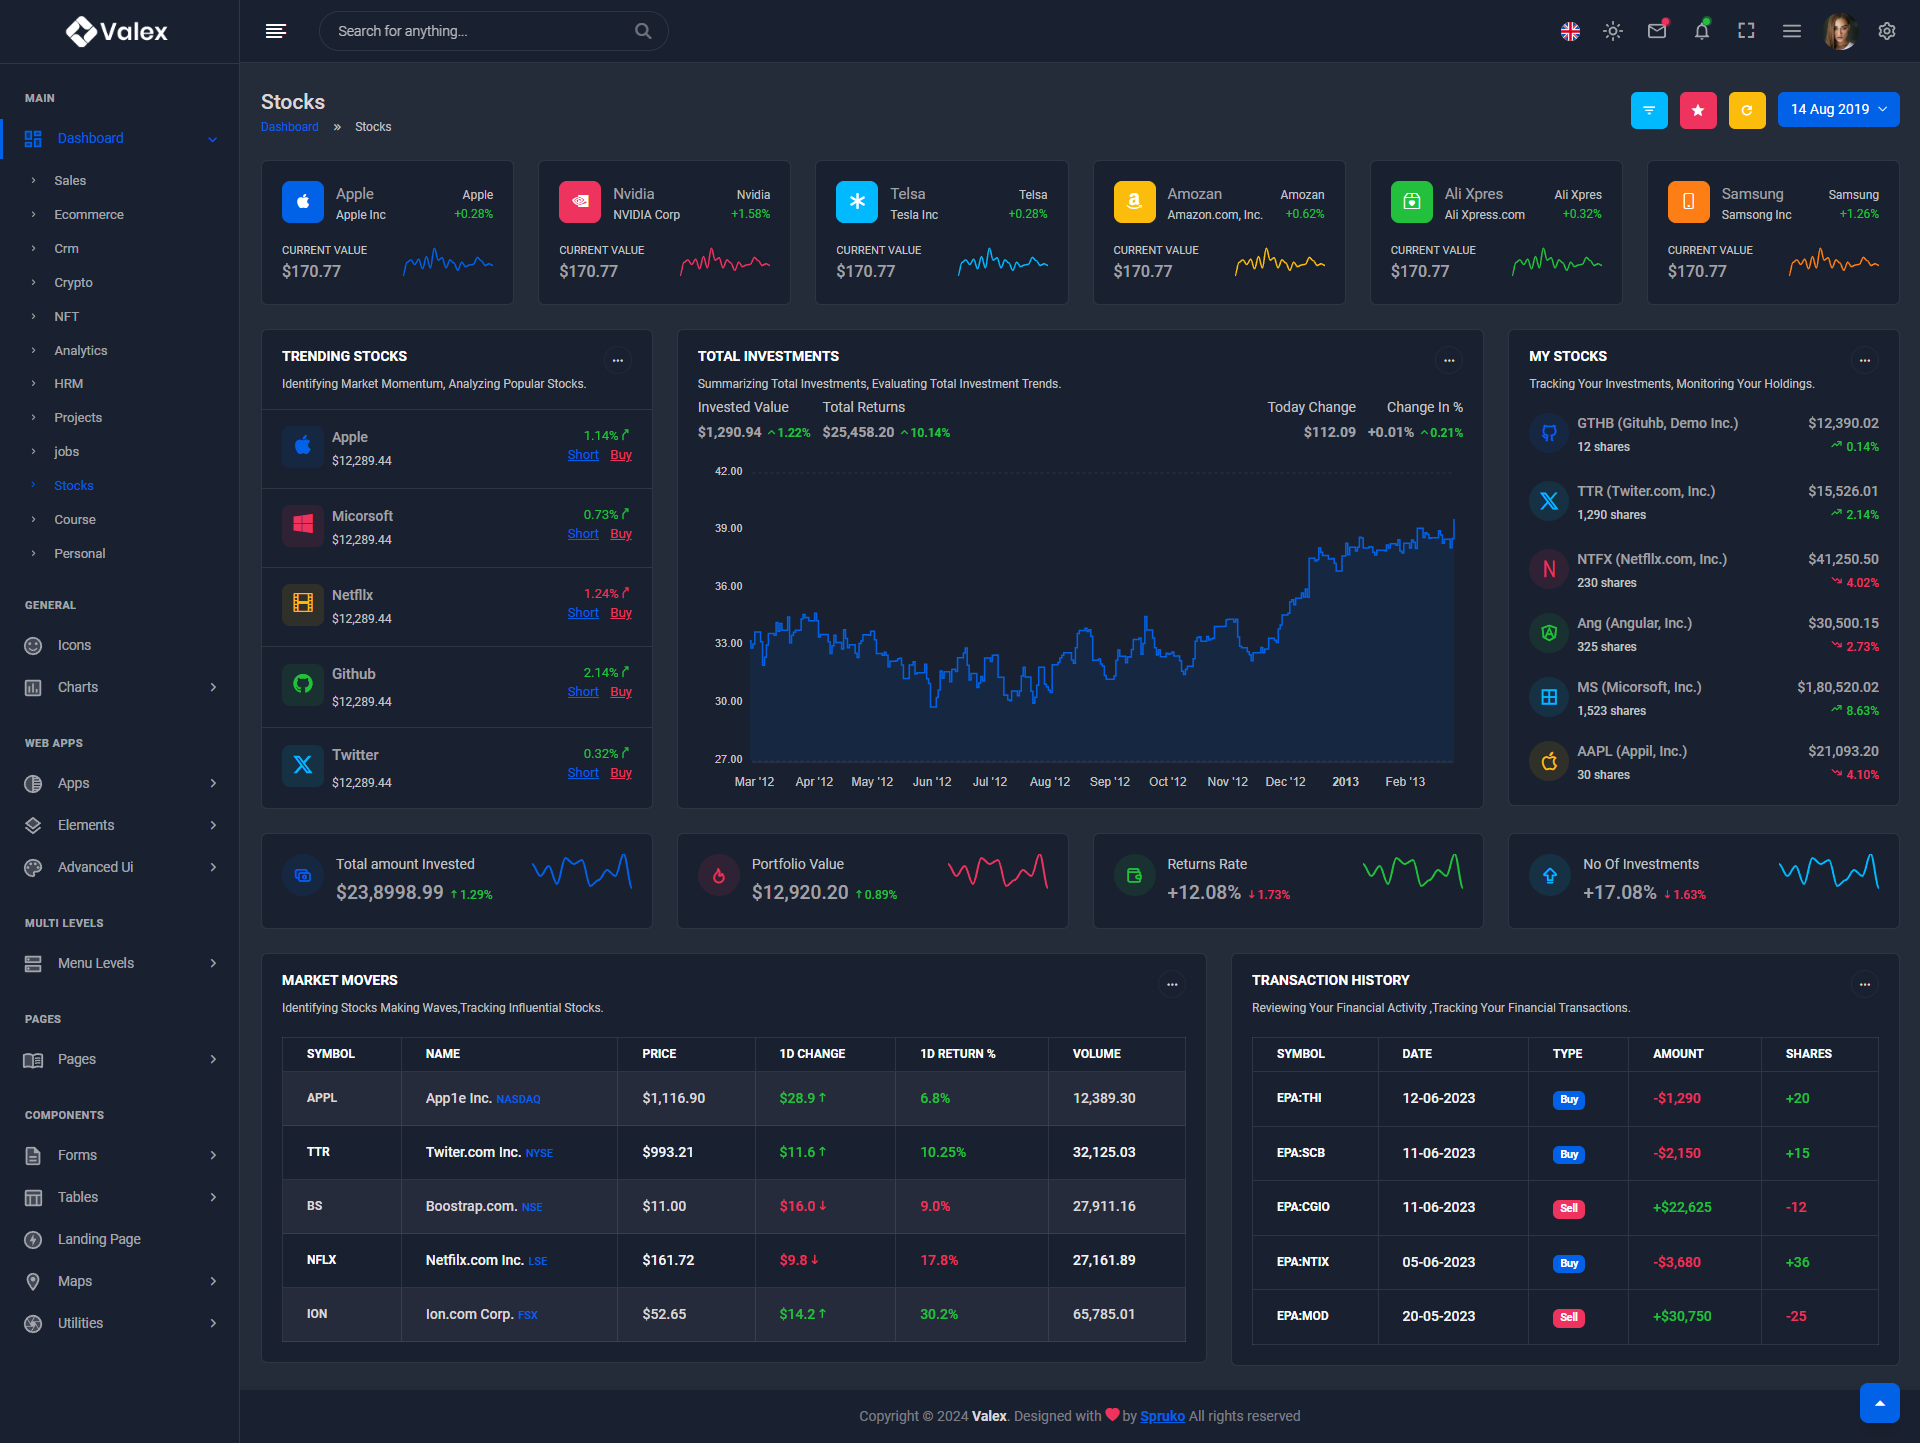Click Buy link for Netflix stock
The width and height of the screenshot is (1920, 1443).
621,613
